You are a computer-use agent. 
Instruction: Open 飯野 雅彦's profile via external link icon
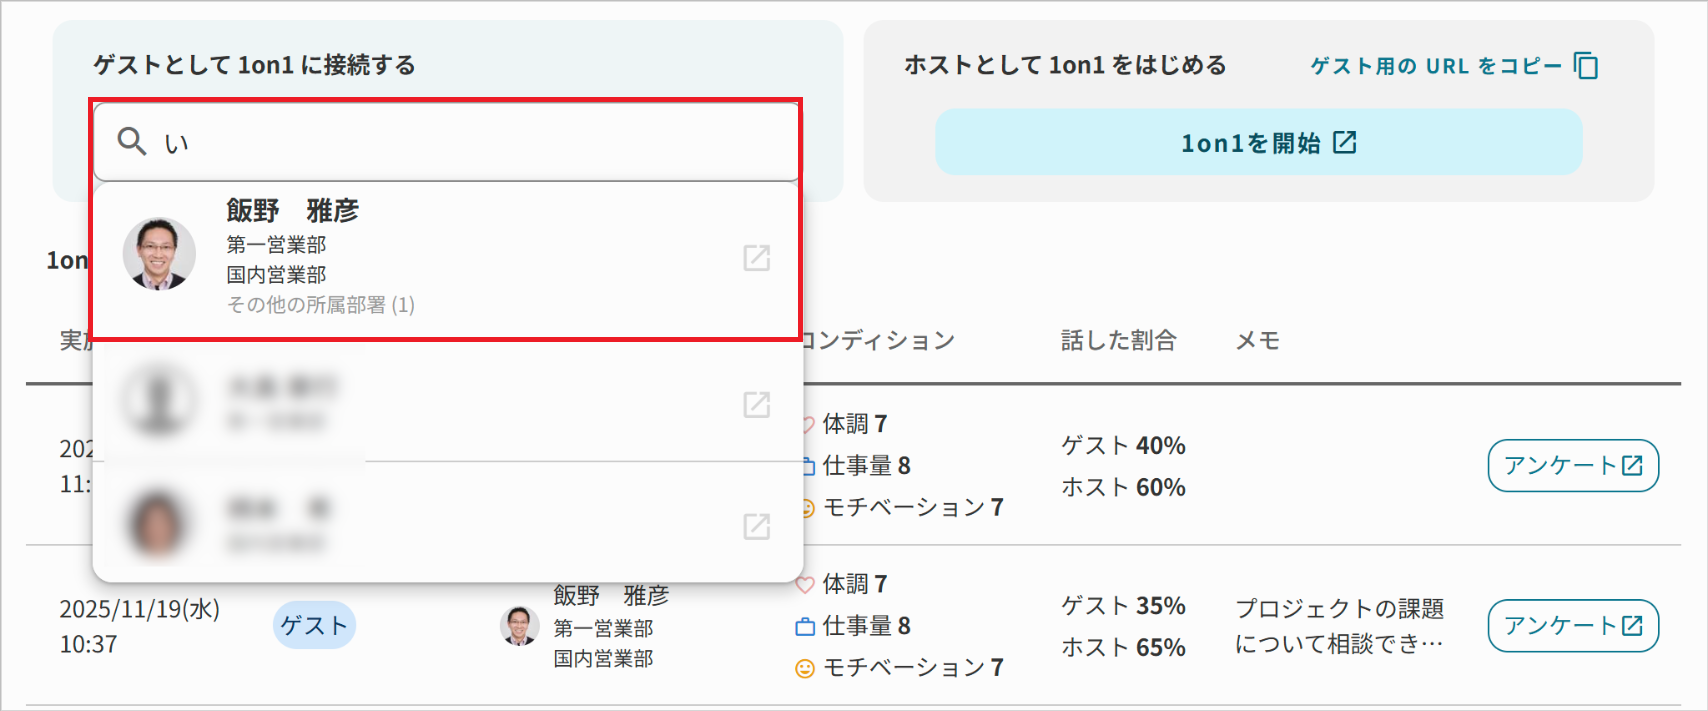click(x=757, y=258)
